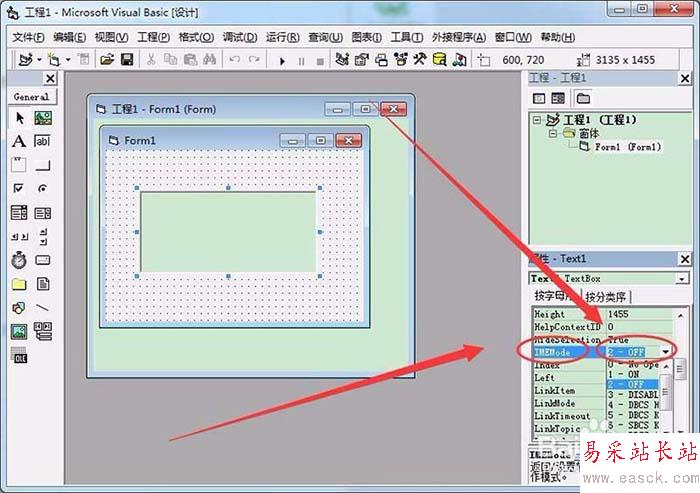The width and height of the screenshot is (700, 493).
Task: Click the End stop button in the toolbar
Action: (x=320, y=62)
